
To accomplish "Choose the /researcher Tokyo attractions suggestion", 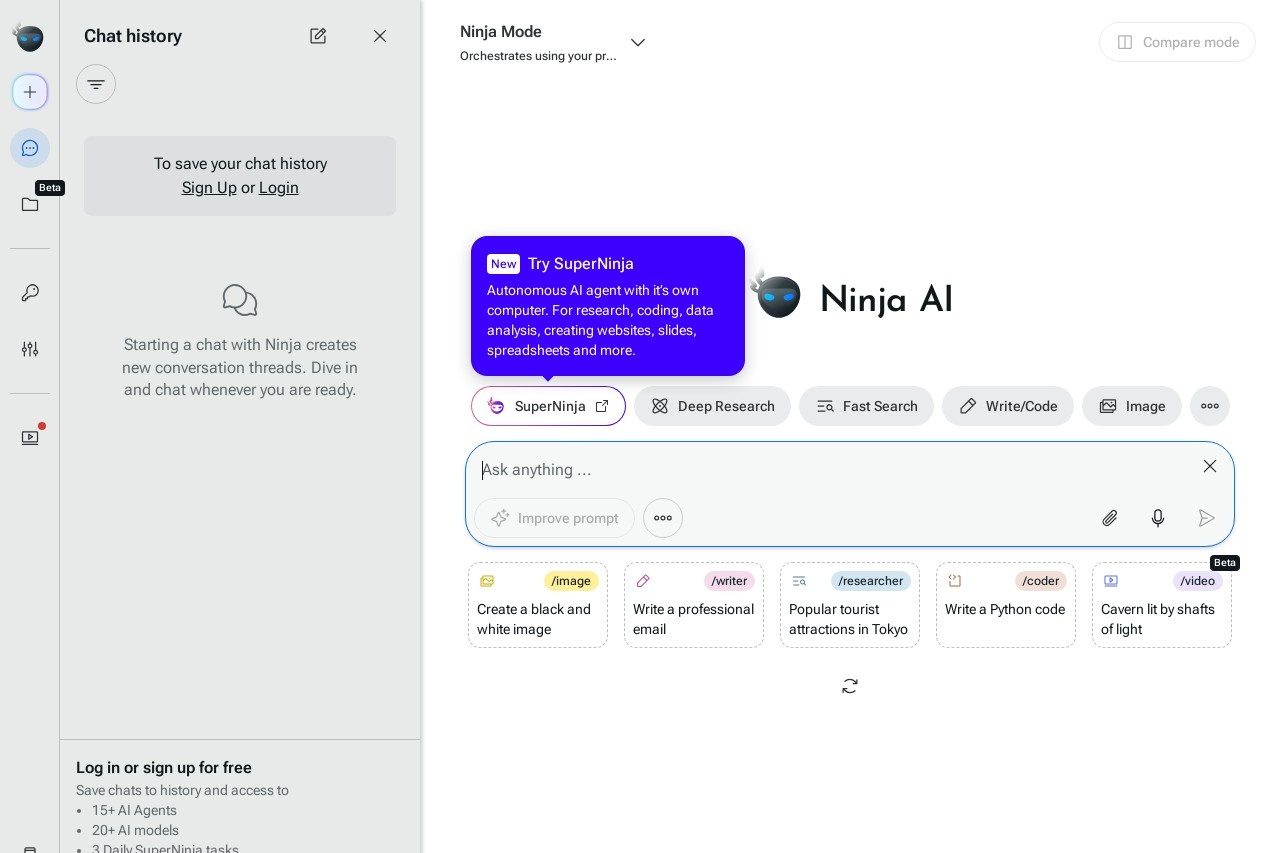I will tap(850, 605).
